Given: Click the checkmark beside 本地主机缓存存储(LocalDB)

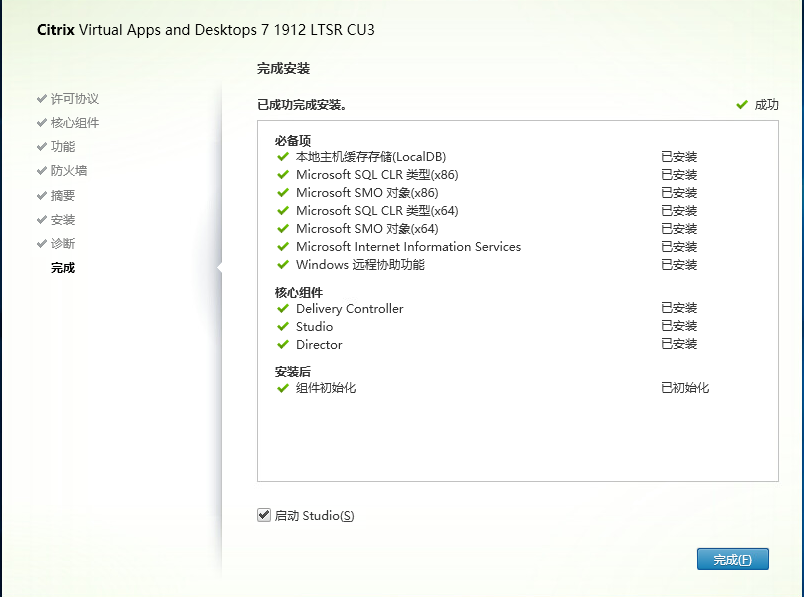Looking at the screenshot, I should [x=283, y=157].
